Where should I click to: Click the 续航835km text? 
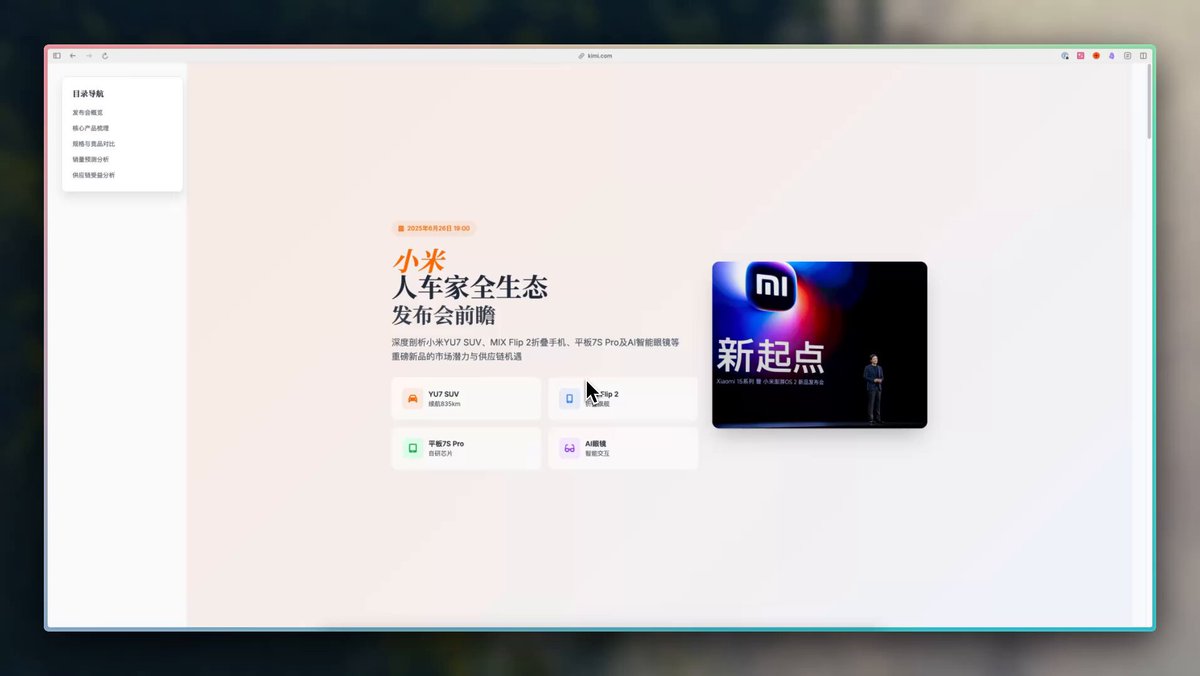pyautogui.click(x=445, y=404)
